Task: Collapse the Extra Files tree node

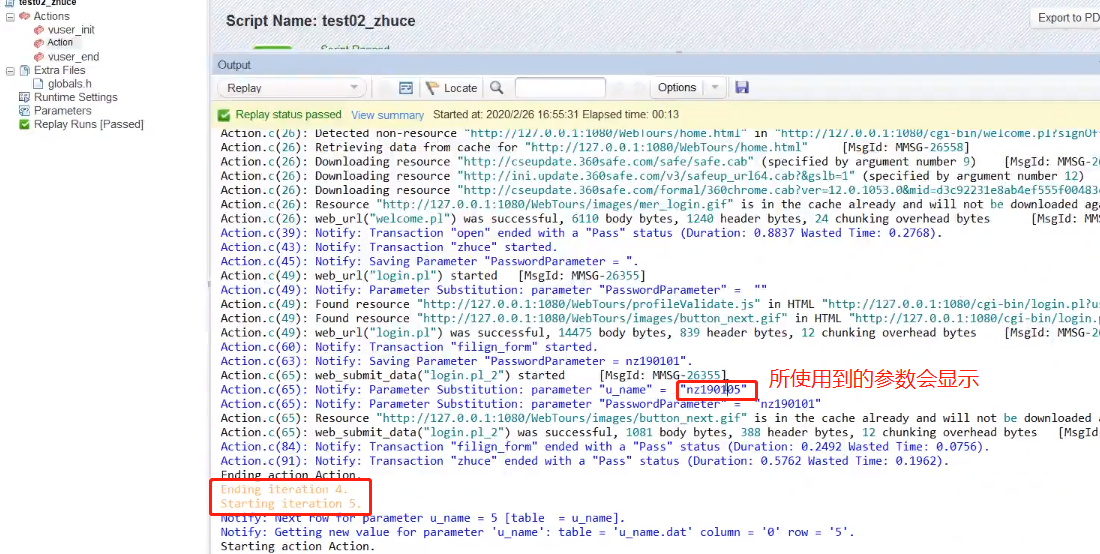Action: [10, 71]
